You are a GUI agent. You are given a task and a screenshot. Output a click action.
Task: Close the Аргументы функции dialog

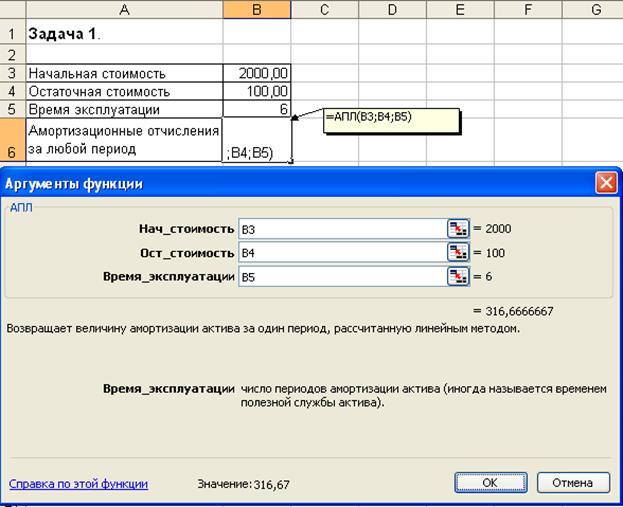[605, 183]
